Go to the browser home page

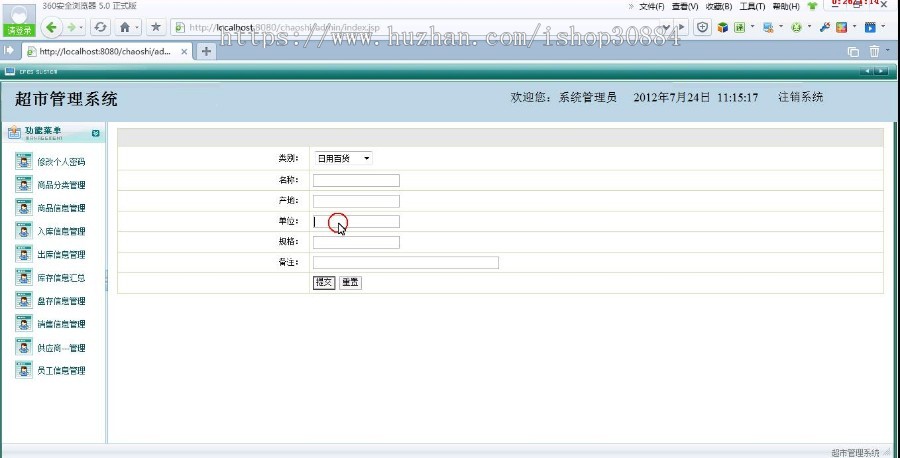click(x=126, y=27)
